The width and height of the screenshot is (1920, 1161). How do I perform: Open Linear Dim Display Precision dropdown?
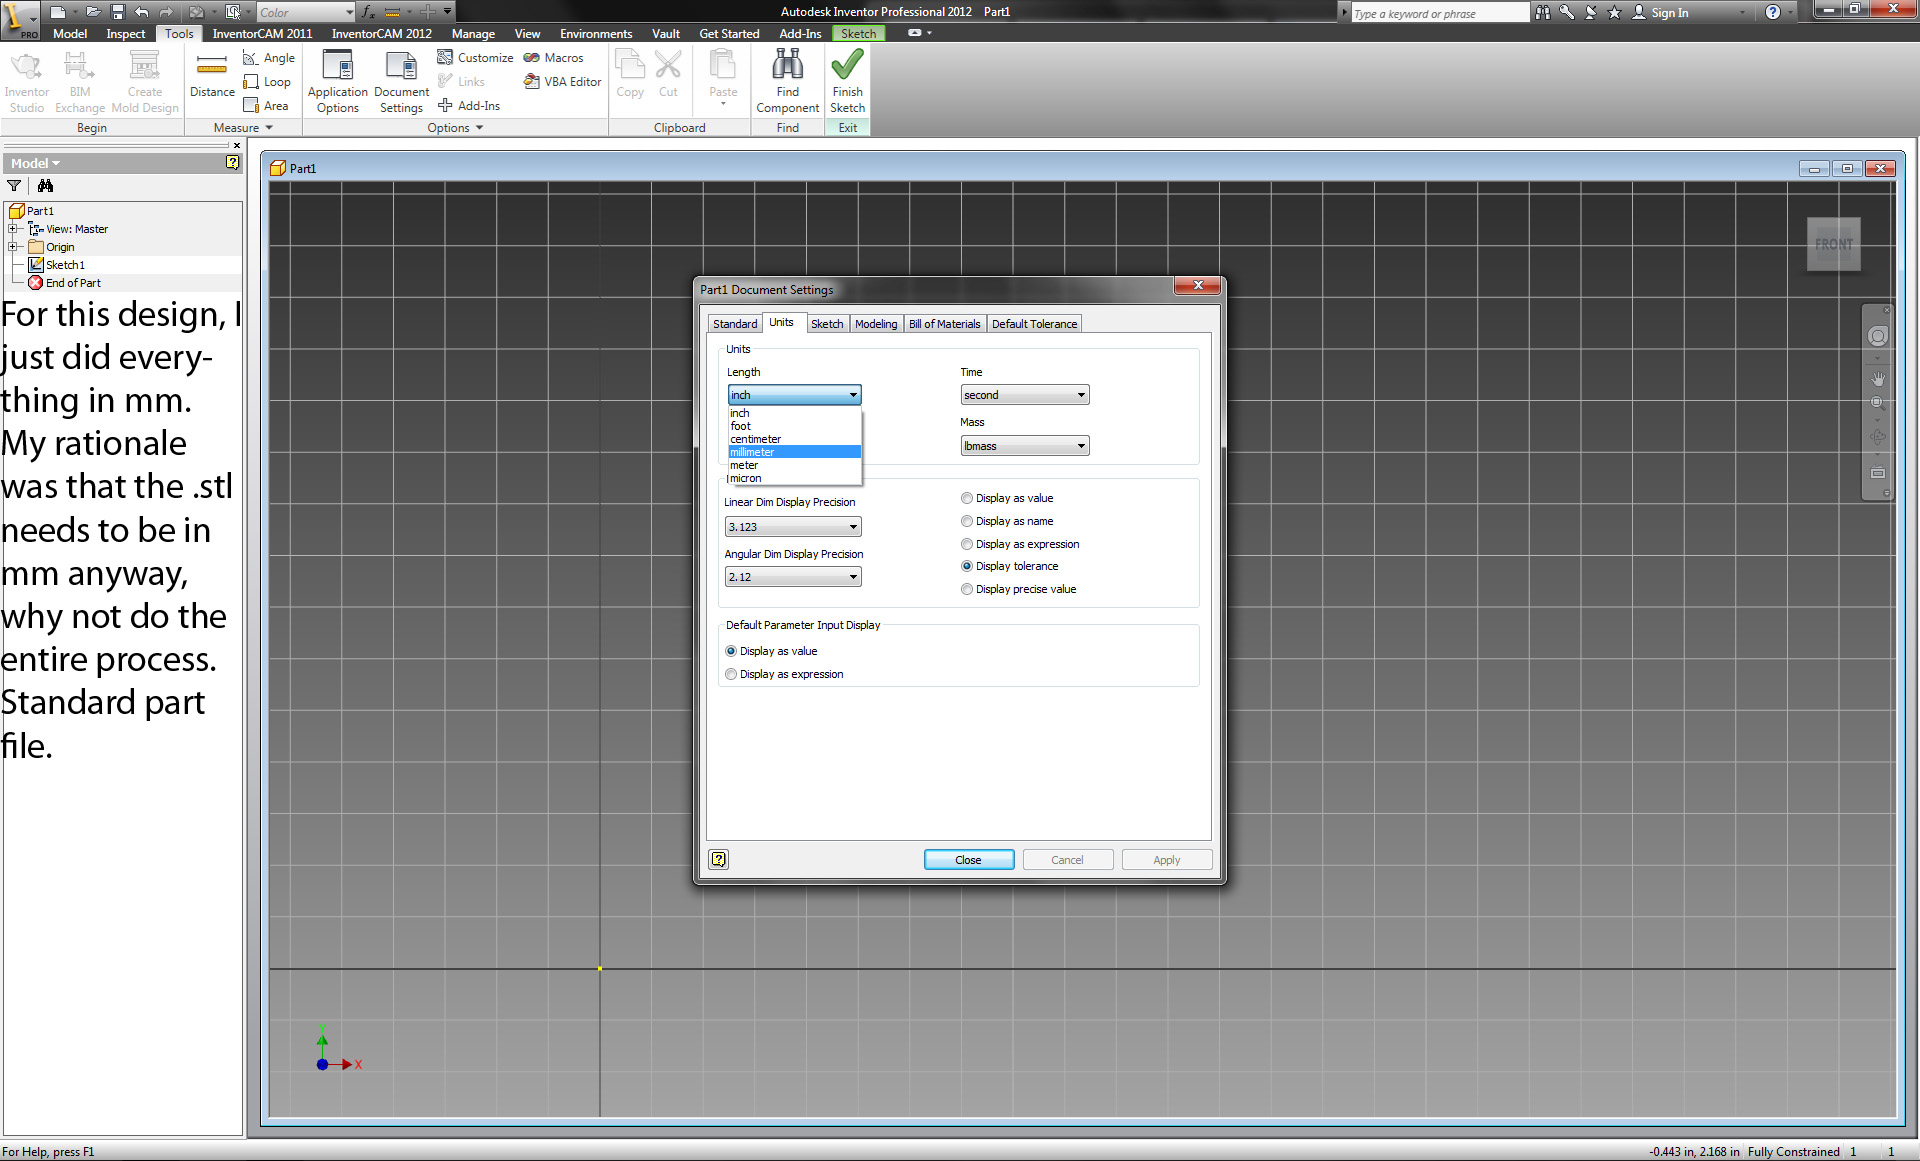point(793,527)
